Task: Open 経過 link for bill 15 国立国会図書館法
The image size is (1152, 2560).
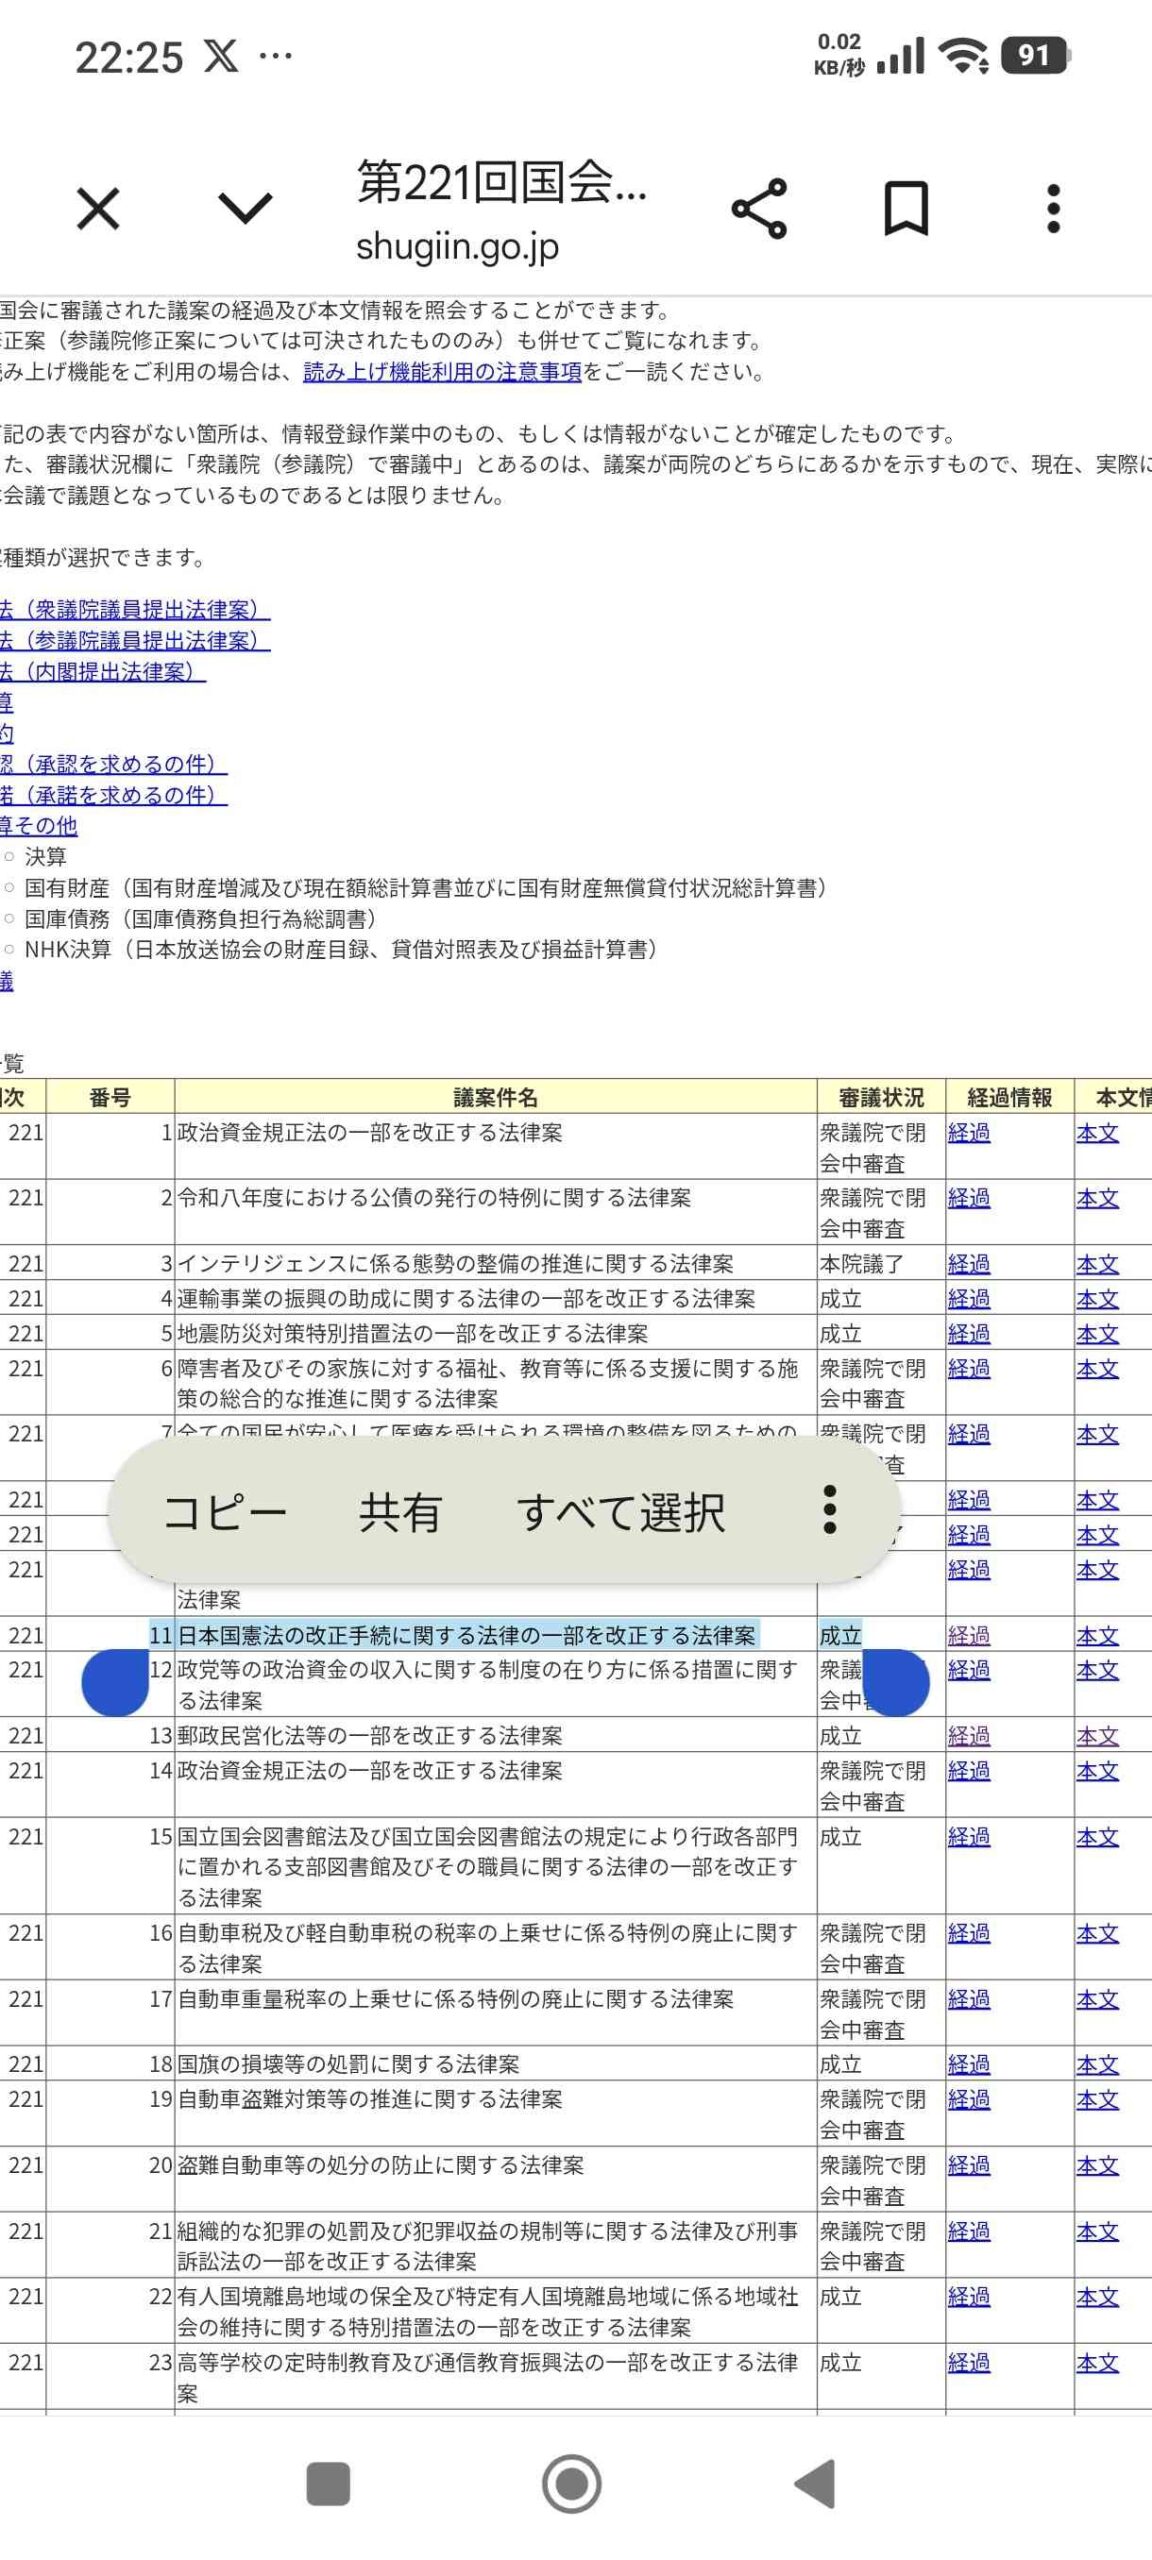Action: (x=969, y=1837)
